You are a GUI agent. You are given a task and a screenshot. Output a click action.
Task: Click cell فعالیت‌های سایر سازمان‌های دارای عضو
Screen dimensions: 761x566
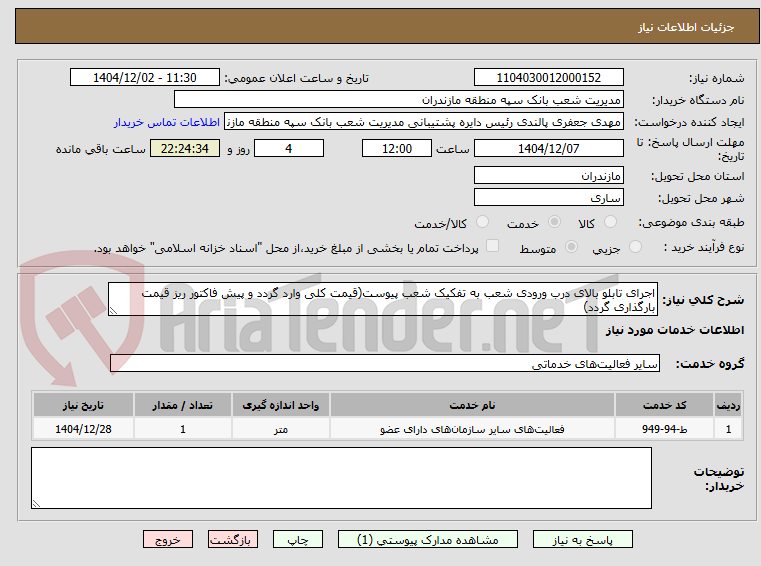tap(472, 429)
